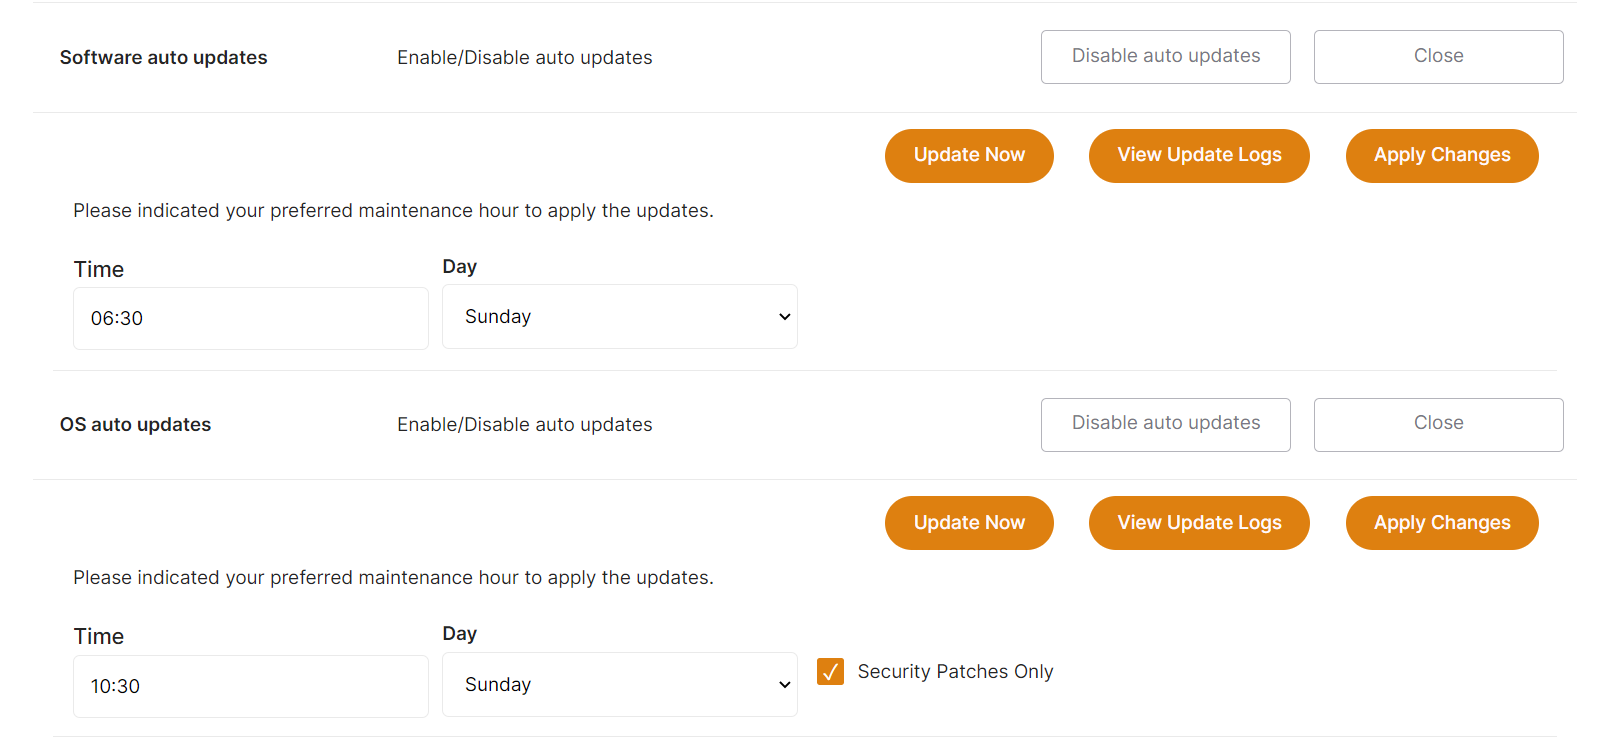The width and height of the screenshot is (1600, 737).
Task: Apply Changes for OS auto updates
Action: [1441, 523]
